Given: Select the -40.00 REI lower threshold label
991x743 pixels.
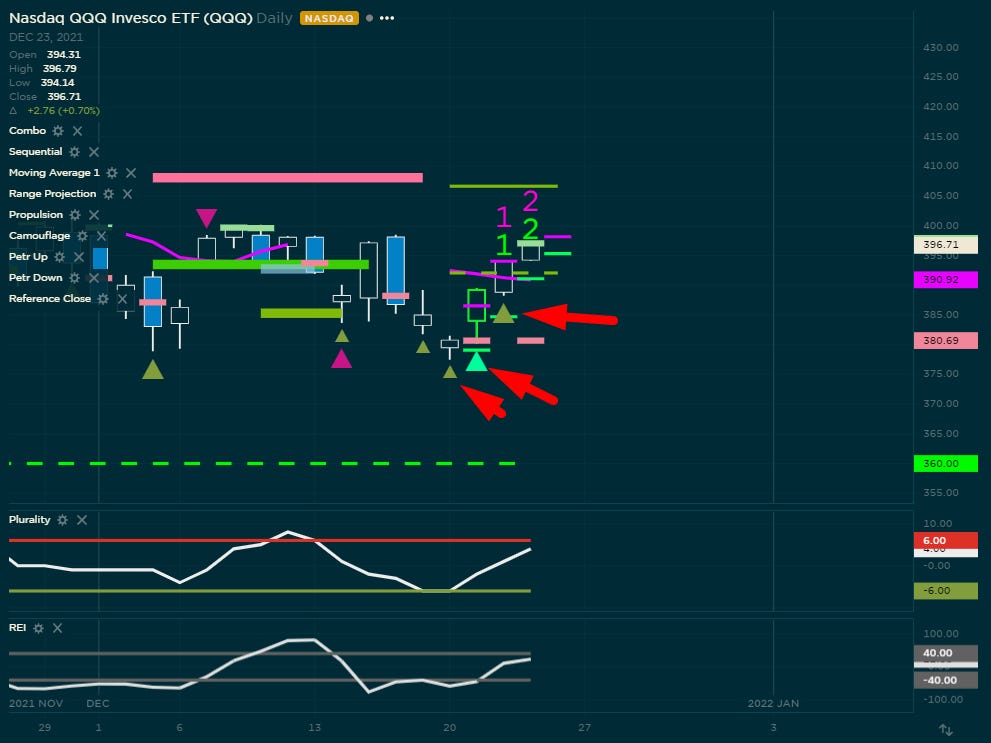Looking at the screenshot, I should (x=945, y=680).
